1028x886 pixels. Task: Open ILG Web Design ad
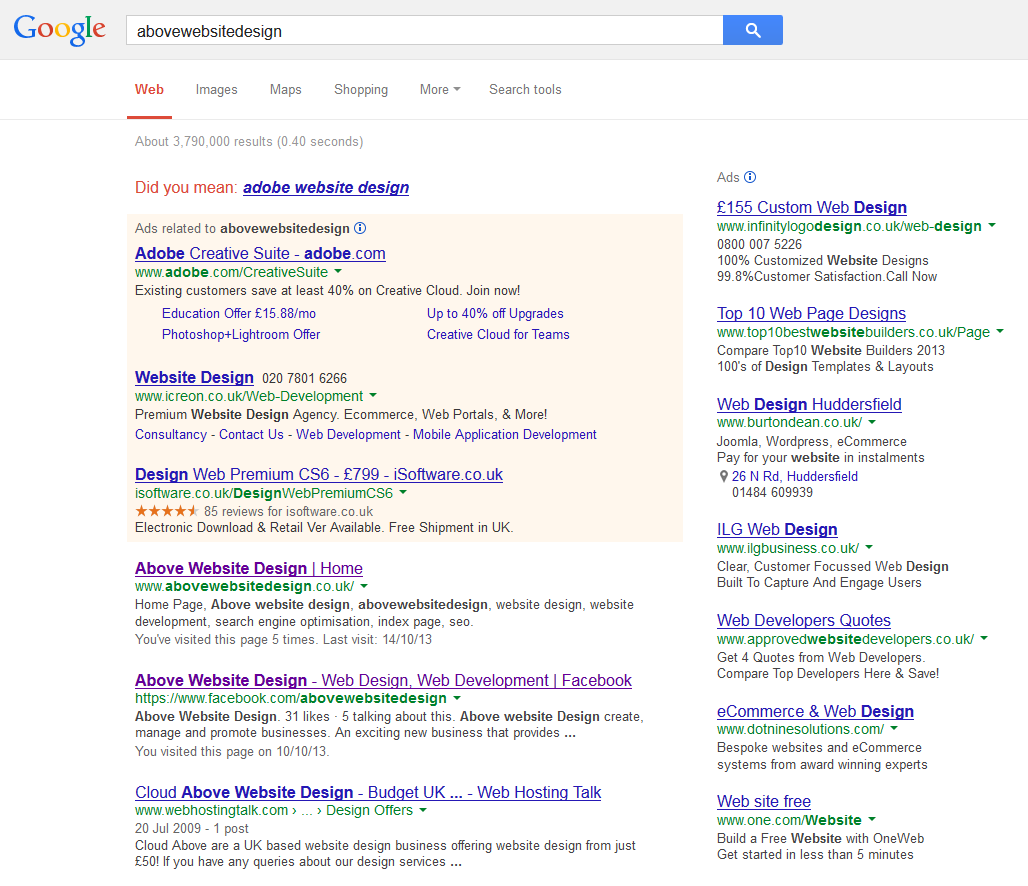coord(777,530)
